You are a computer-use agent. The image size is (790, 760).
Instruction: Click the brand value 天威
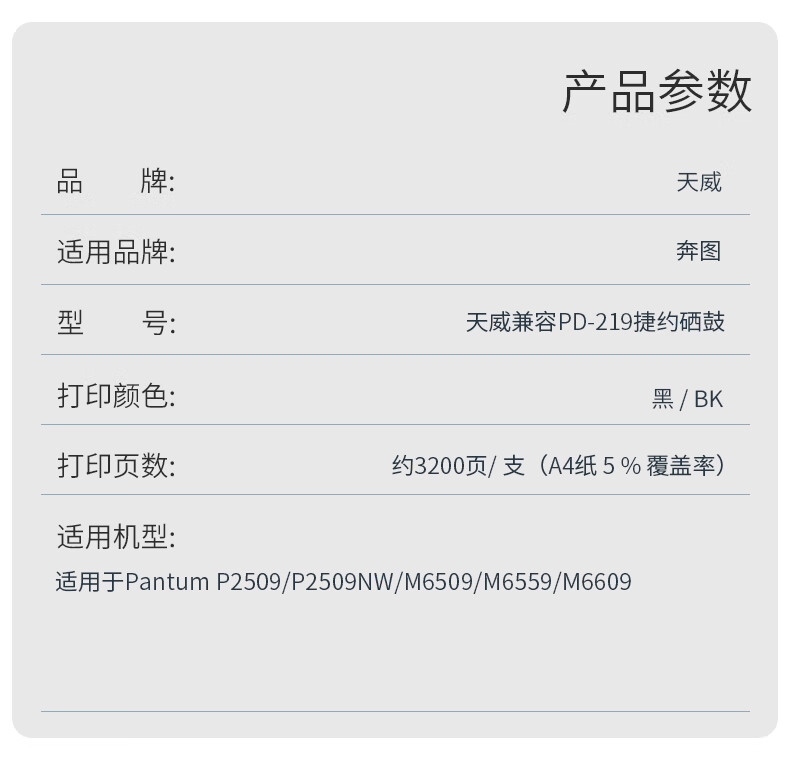[699, 182]
